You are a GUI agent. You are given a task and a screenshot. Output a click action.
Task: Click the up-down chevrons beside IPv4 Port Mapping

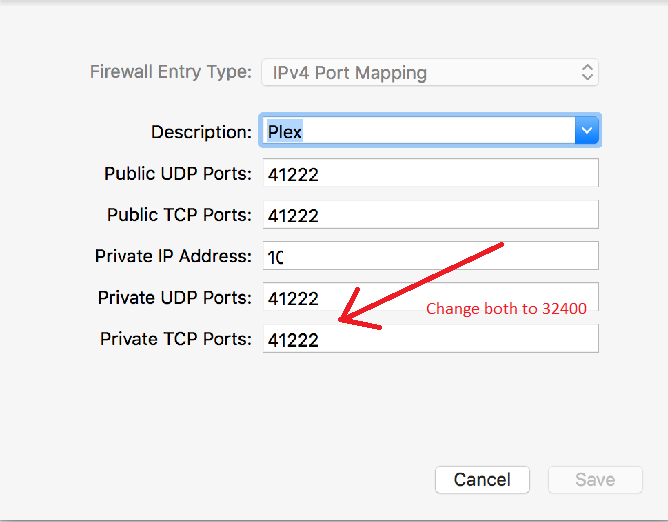coord(587,73)
